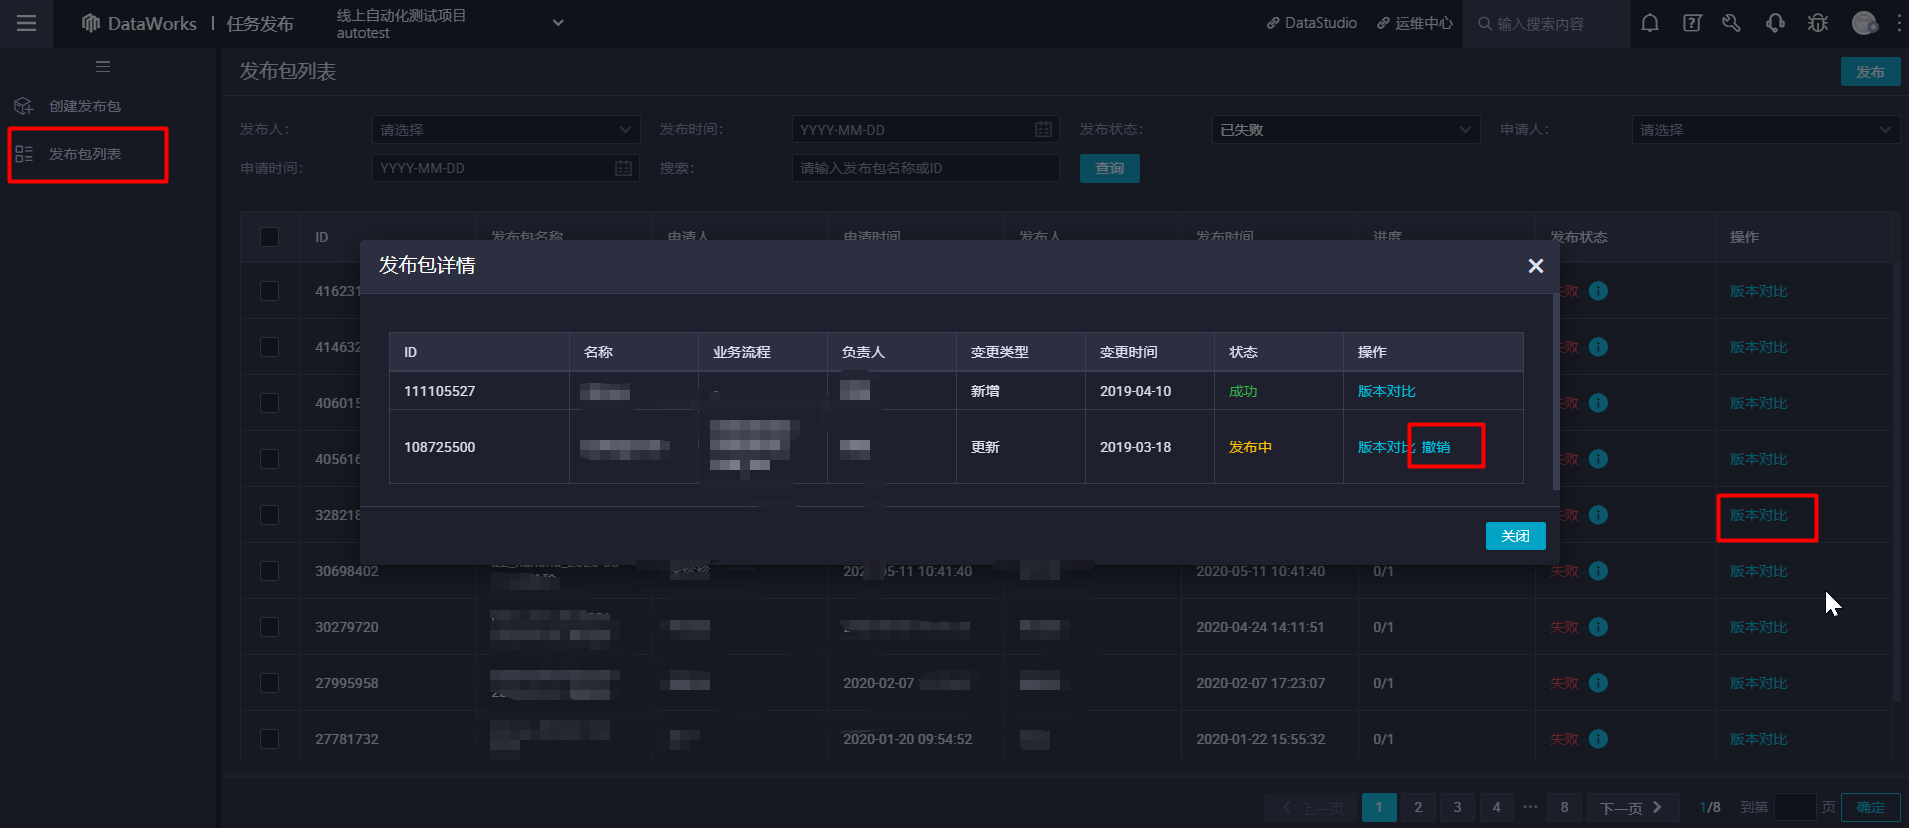Click the wrench settings icon
Viewport: 1909px width, 828px height.
click(1732, 23)
